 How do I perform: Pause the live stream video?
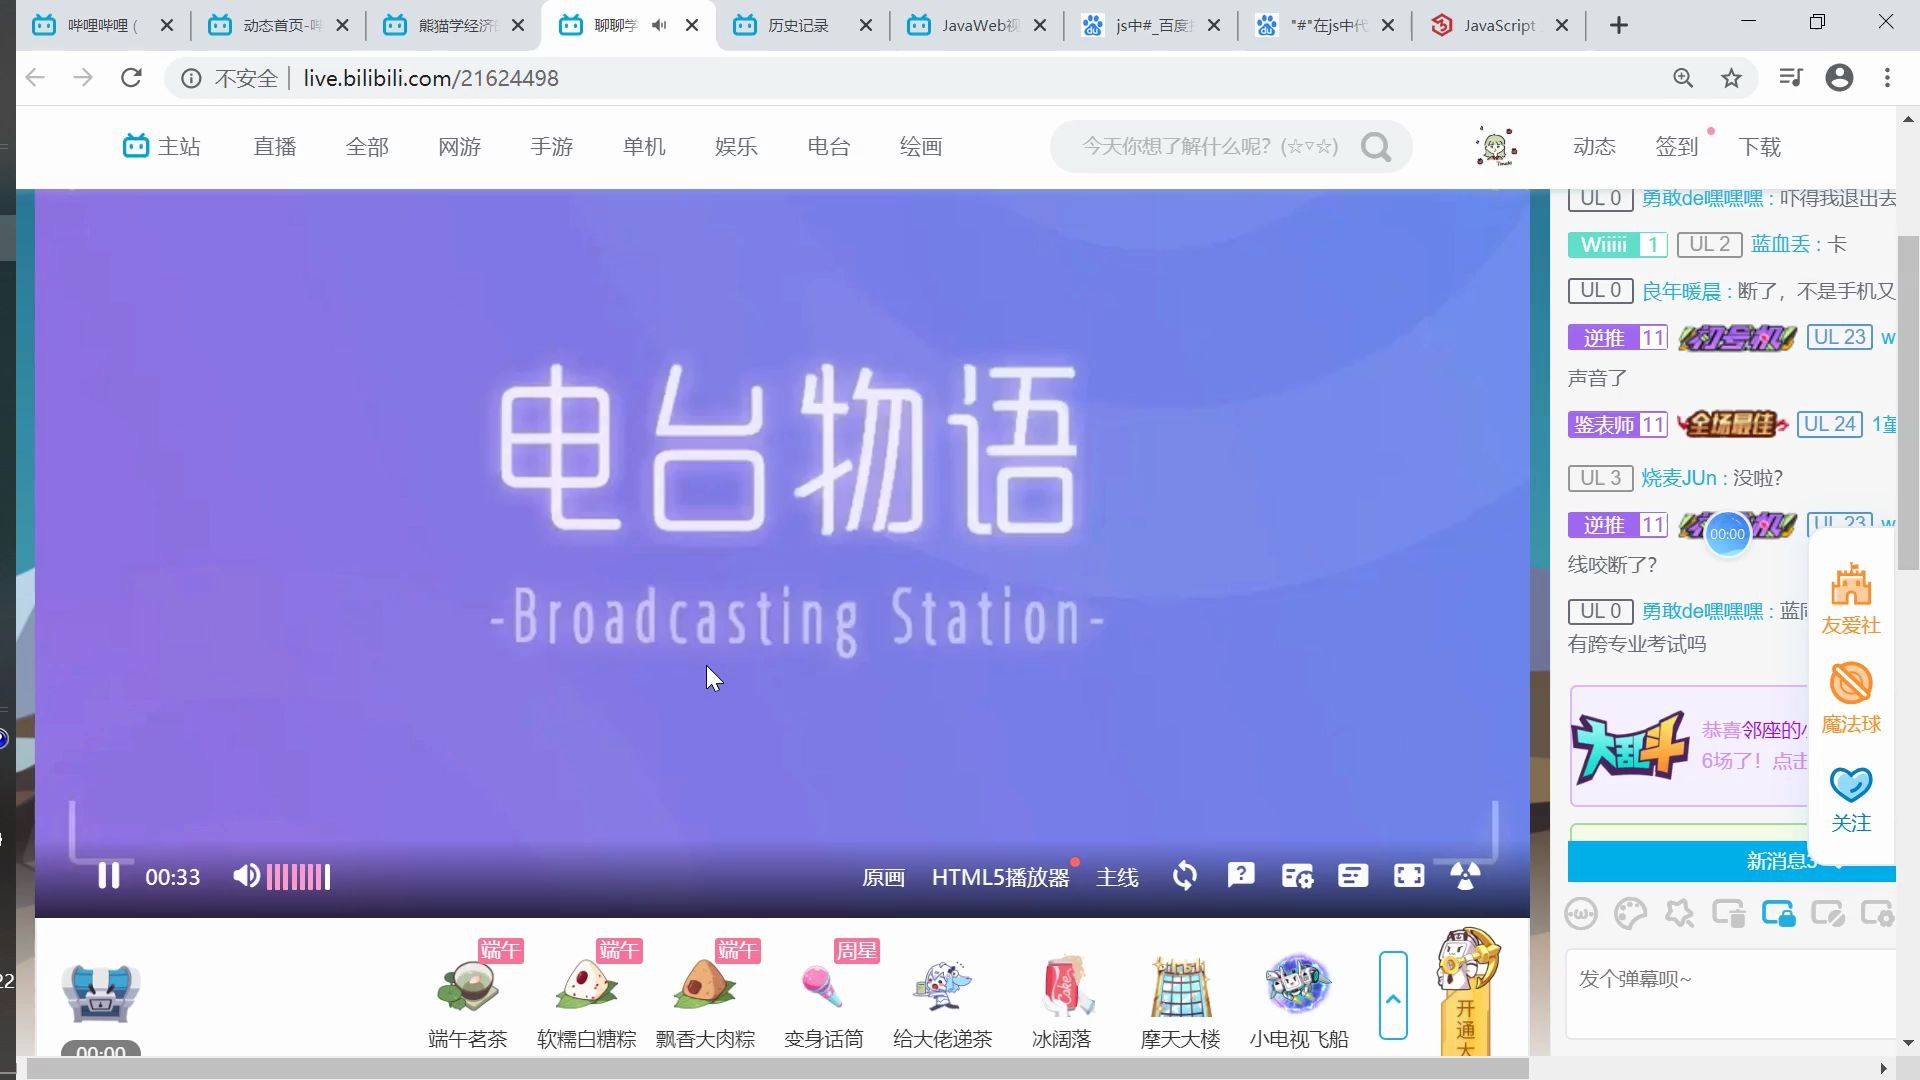pos(108,877)
